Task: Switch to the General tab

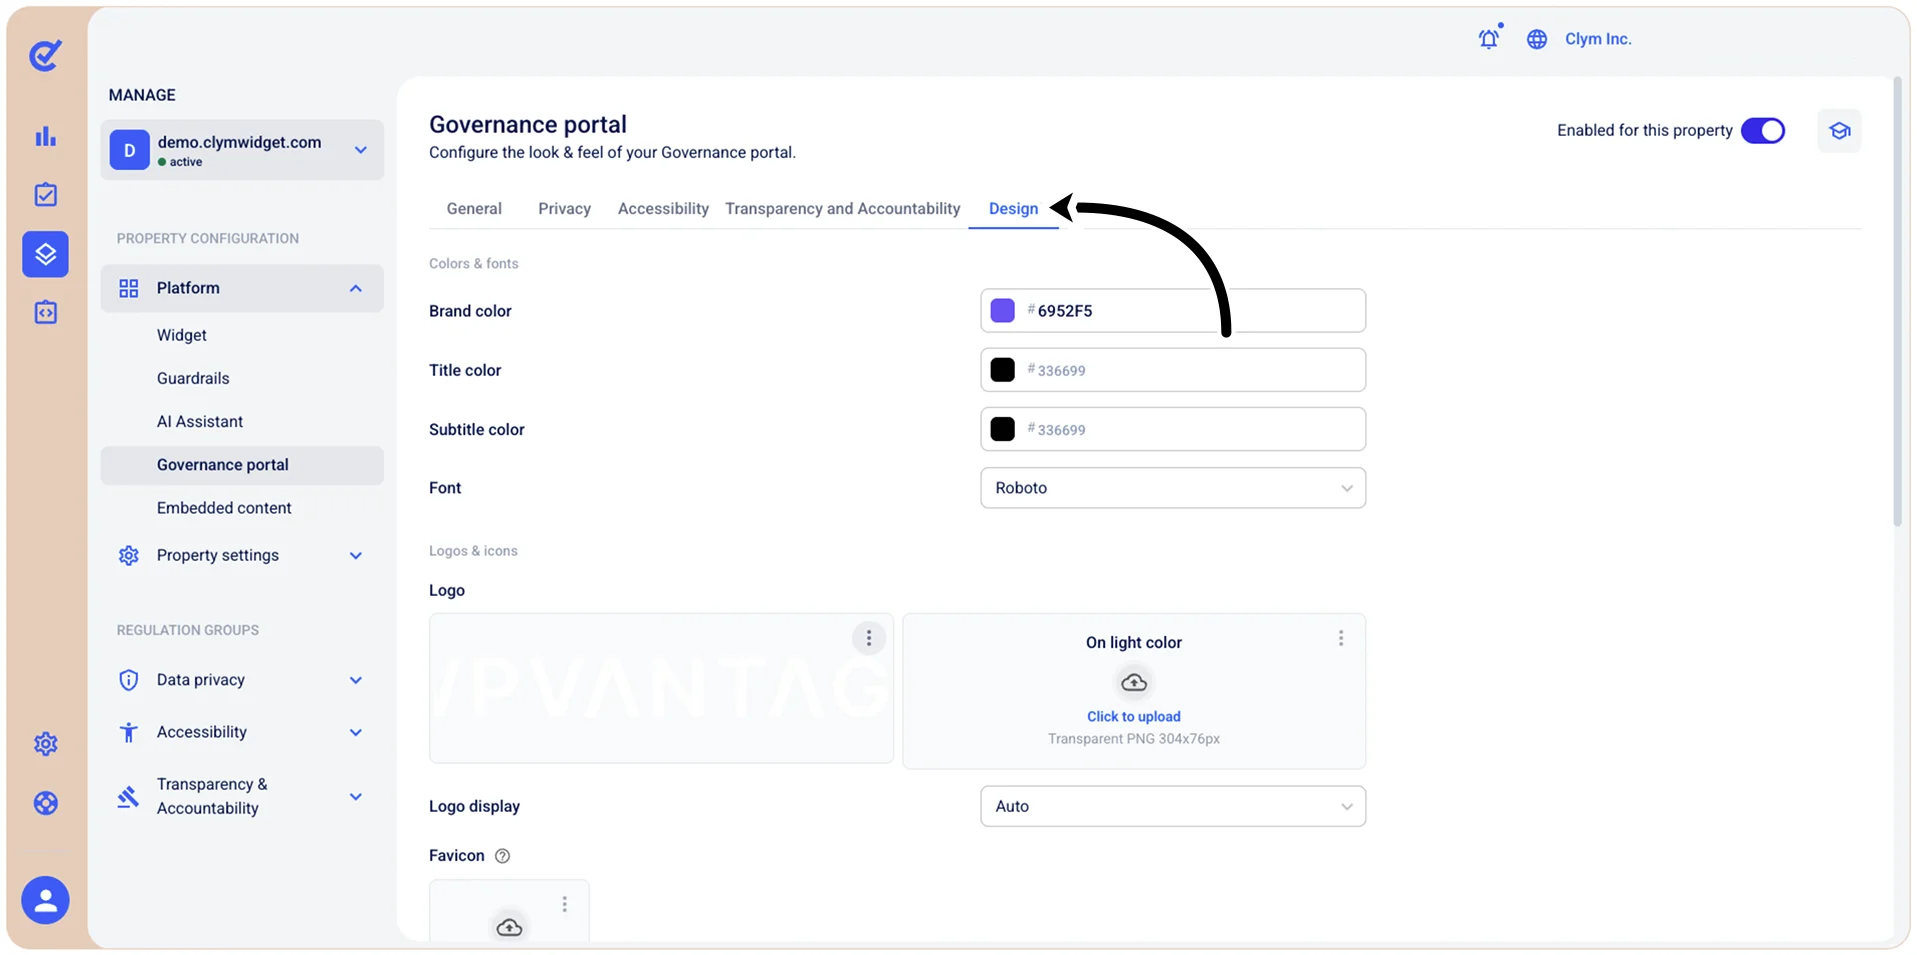Action: (474, 209)
